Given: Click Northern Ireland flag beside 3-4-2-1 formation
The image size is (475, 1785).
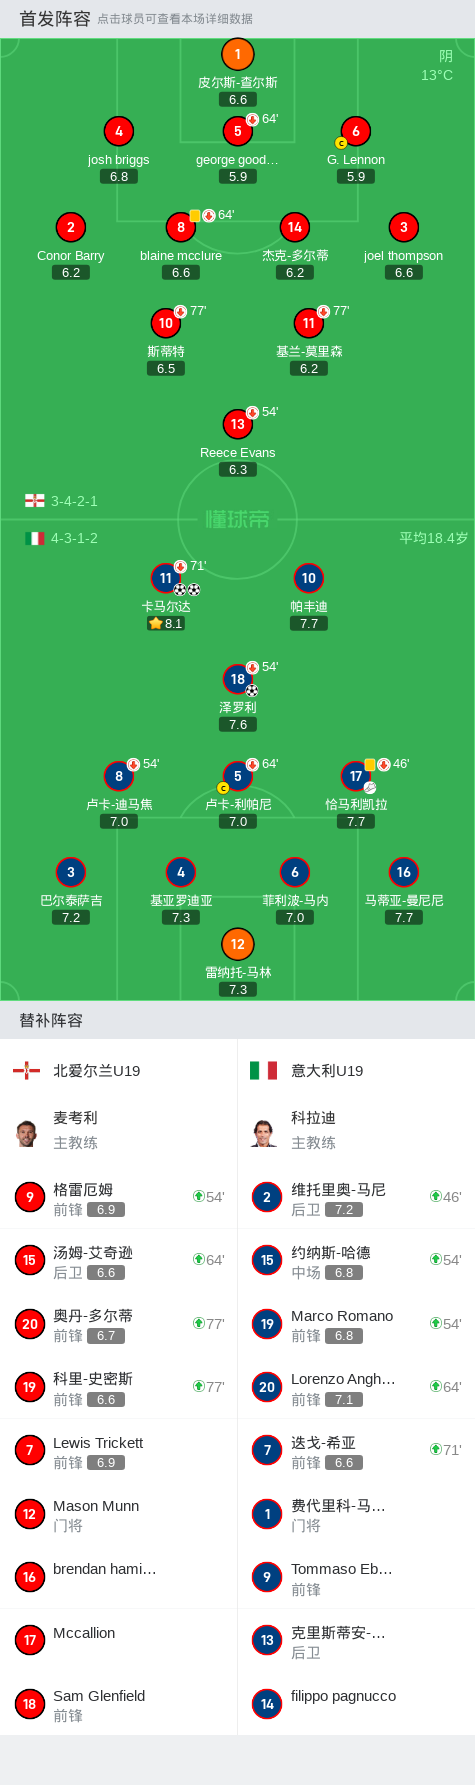Looking at the screenshot, I should (35, 501).
